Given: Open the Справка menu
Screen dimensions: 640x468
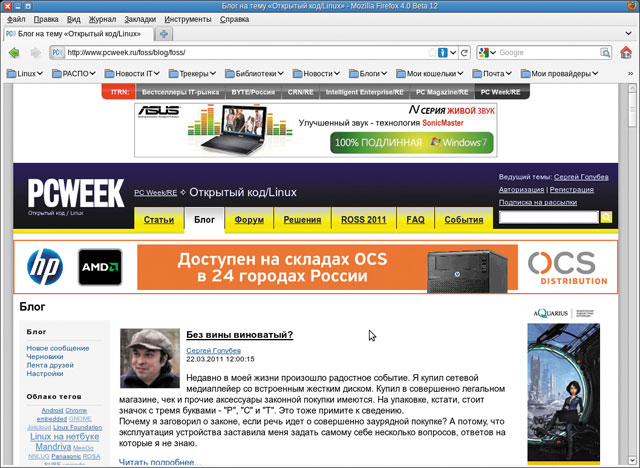Looking at the screenshot, I should coord(234,19).
